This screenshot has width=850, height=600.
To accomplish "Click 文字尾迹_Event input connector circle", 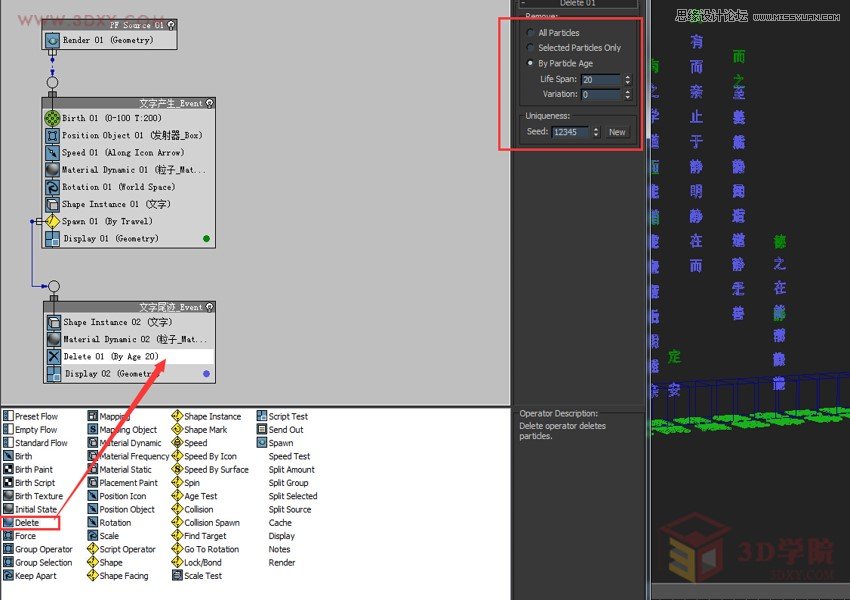I will pyautogui.click(x=54, y=286).
